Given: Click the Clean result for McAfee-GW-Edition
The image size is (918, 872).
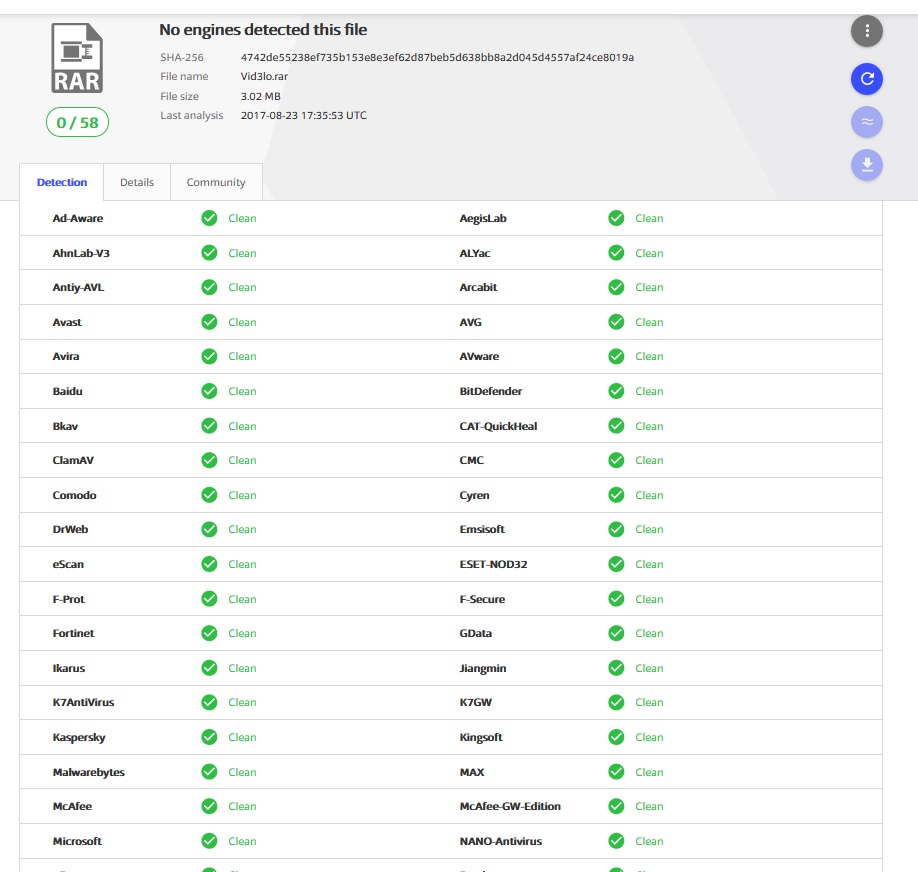Looking at the screenshot, I should (x=649, y=806).
